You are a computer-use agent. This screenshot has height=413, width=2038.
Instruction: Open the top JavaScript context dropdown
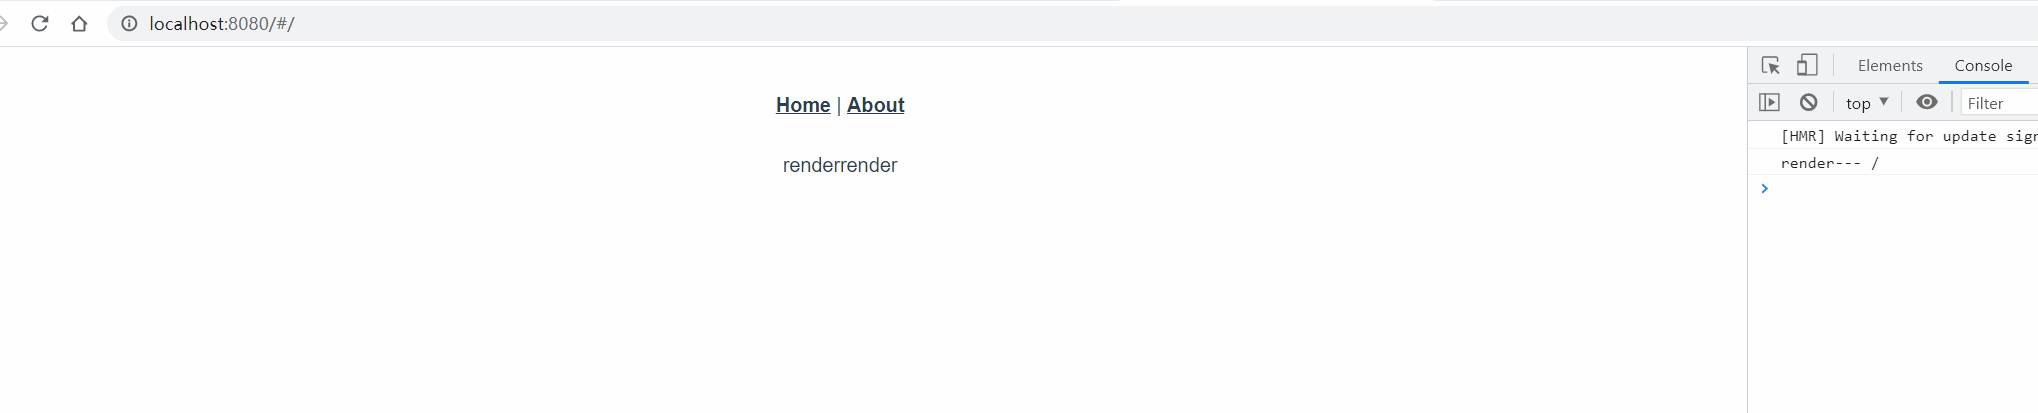[1867, 103]
